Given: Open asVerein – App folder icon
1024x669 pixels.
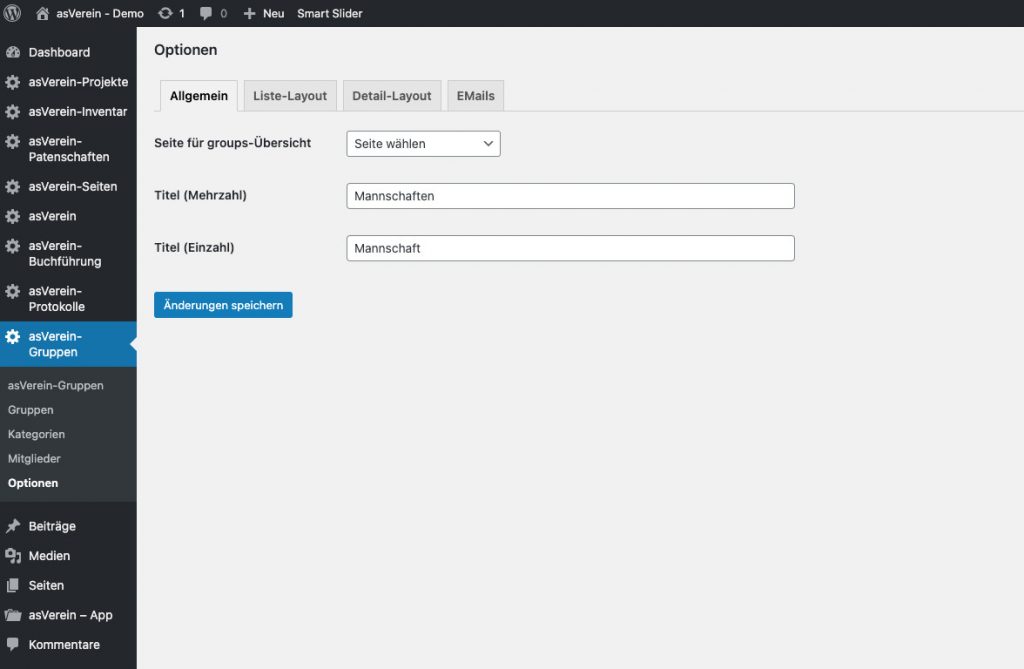Looking at the screenshot, I should (x=13, y=615).
